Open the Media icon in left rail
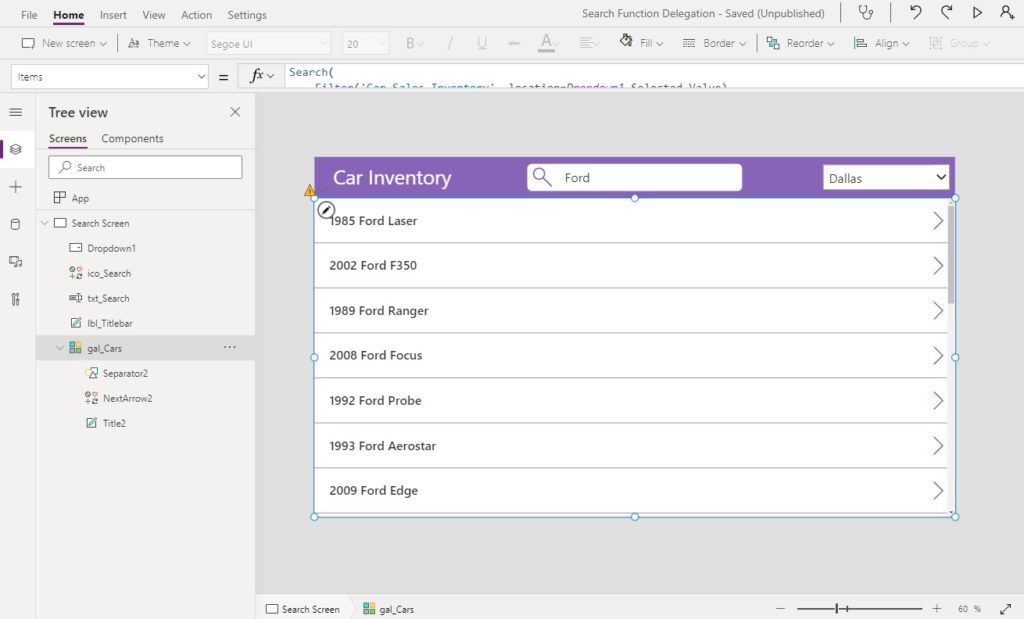Image resolution: width=1024 pixels, height=619 pixels. (16, 262)
